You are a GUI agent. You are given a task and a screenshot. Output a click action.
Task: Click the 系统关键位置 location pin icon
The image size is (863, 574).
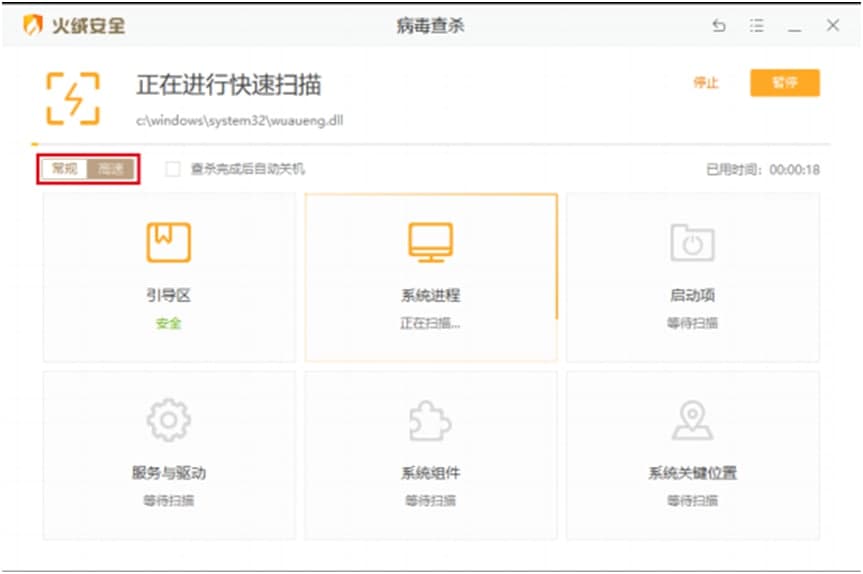(x=692, y=419)
